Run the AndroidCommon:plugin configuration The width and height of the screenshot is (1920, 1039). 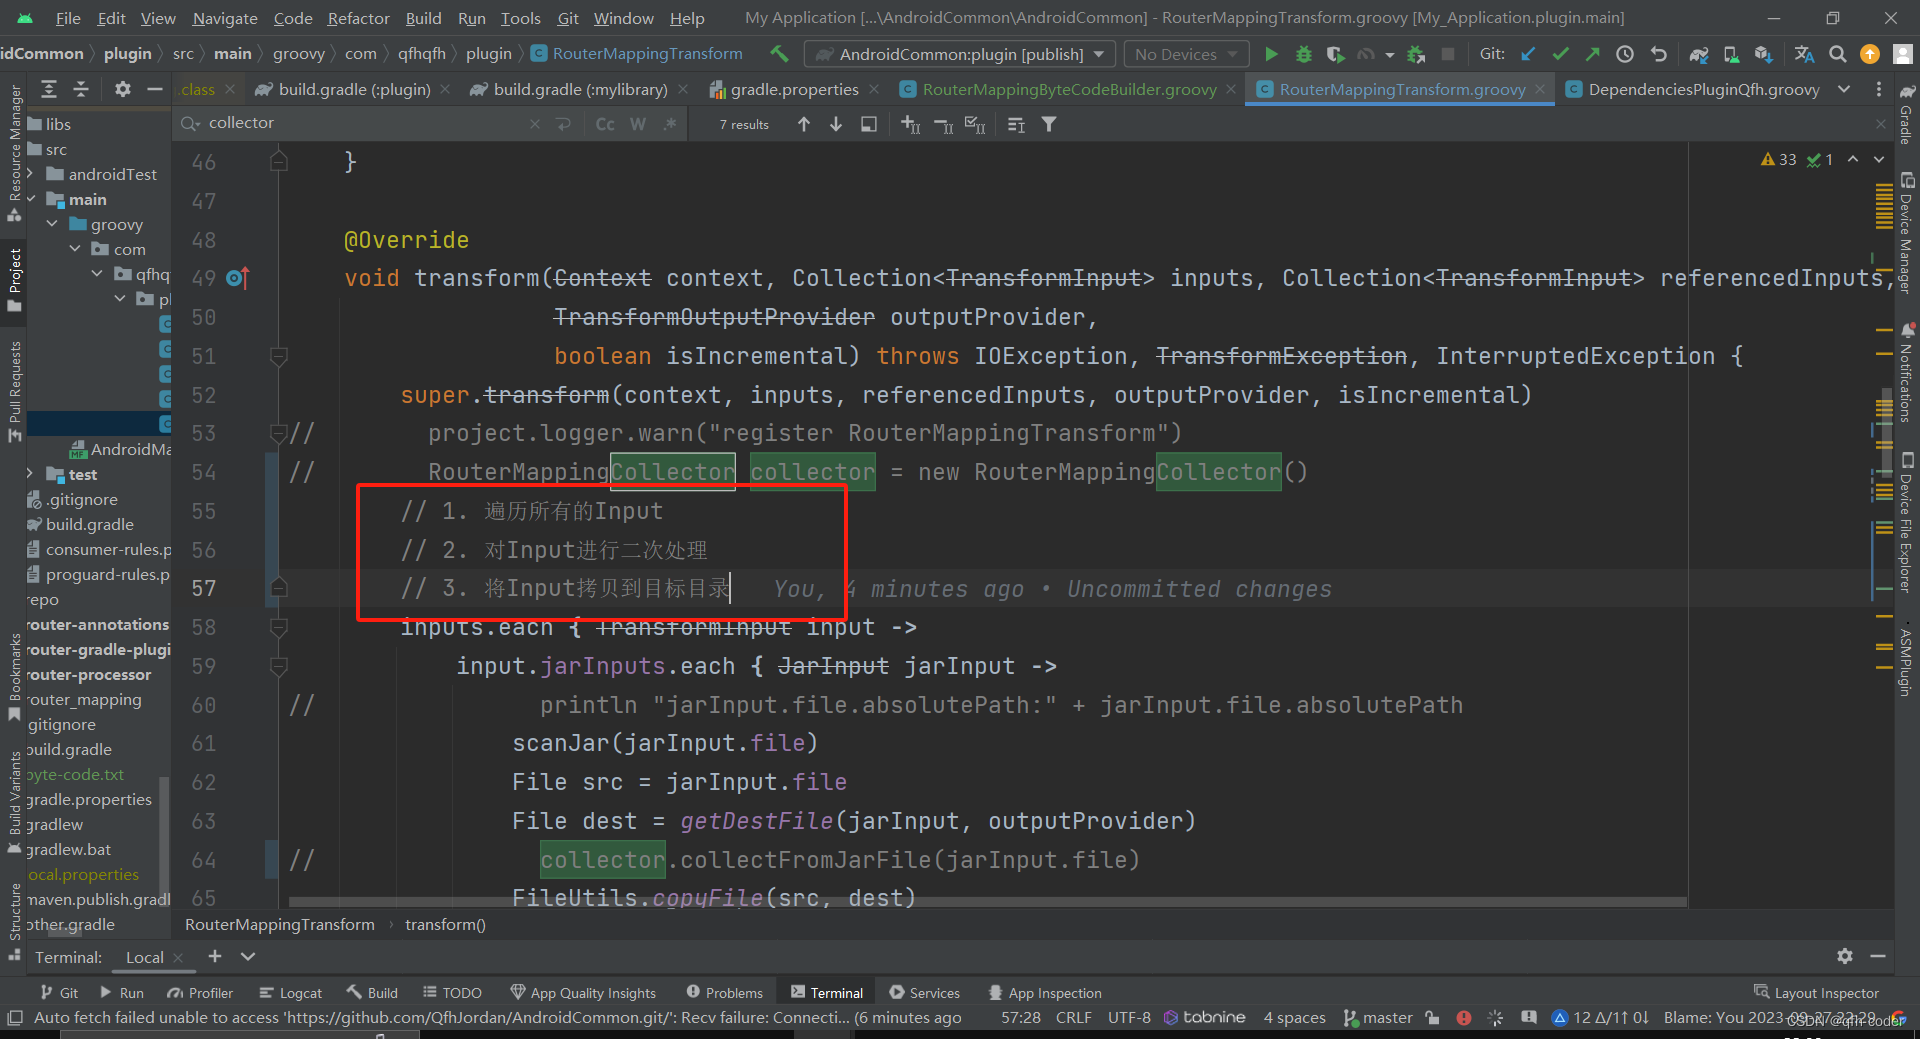1271,54
